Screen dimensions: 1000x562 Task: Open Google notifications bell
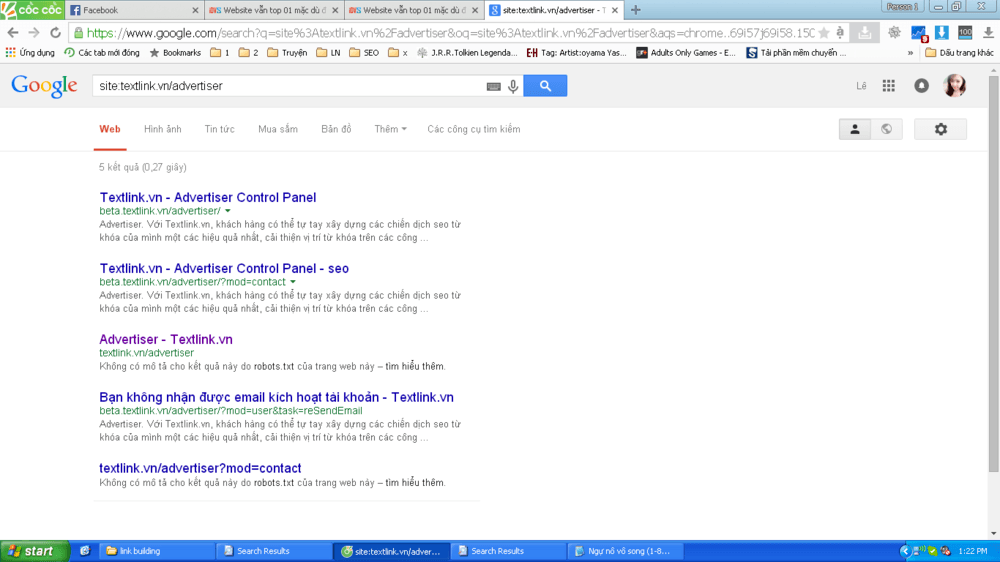point(922,85)
